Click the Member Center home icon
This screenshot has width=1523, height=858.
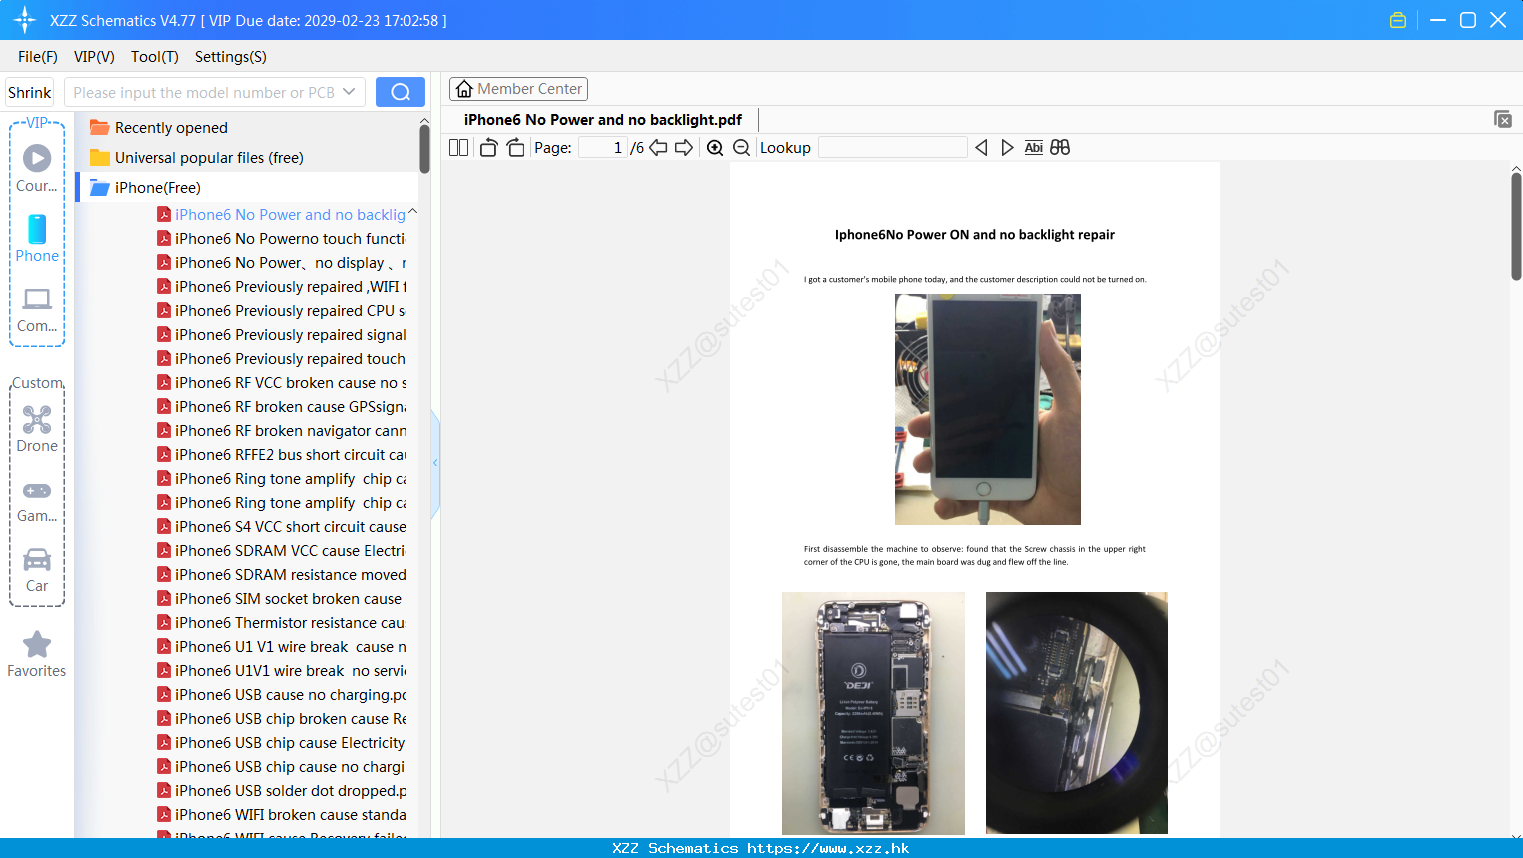pyautogui.click(x=464, y=89)
